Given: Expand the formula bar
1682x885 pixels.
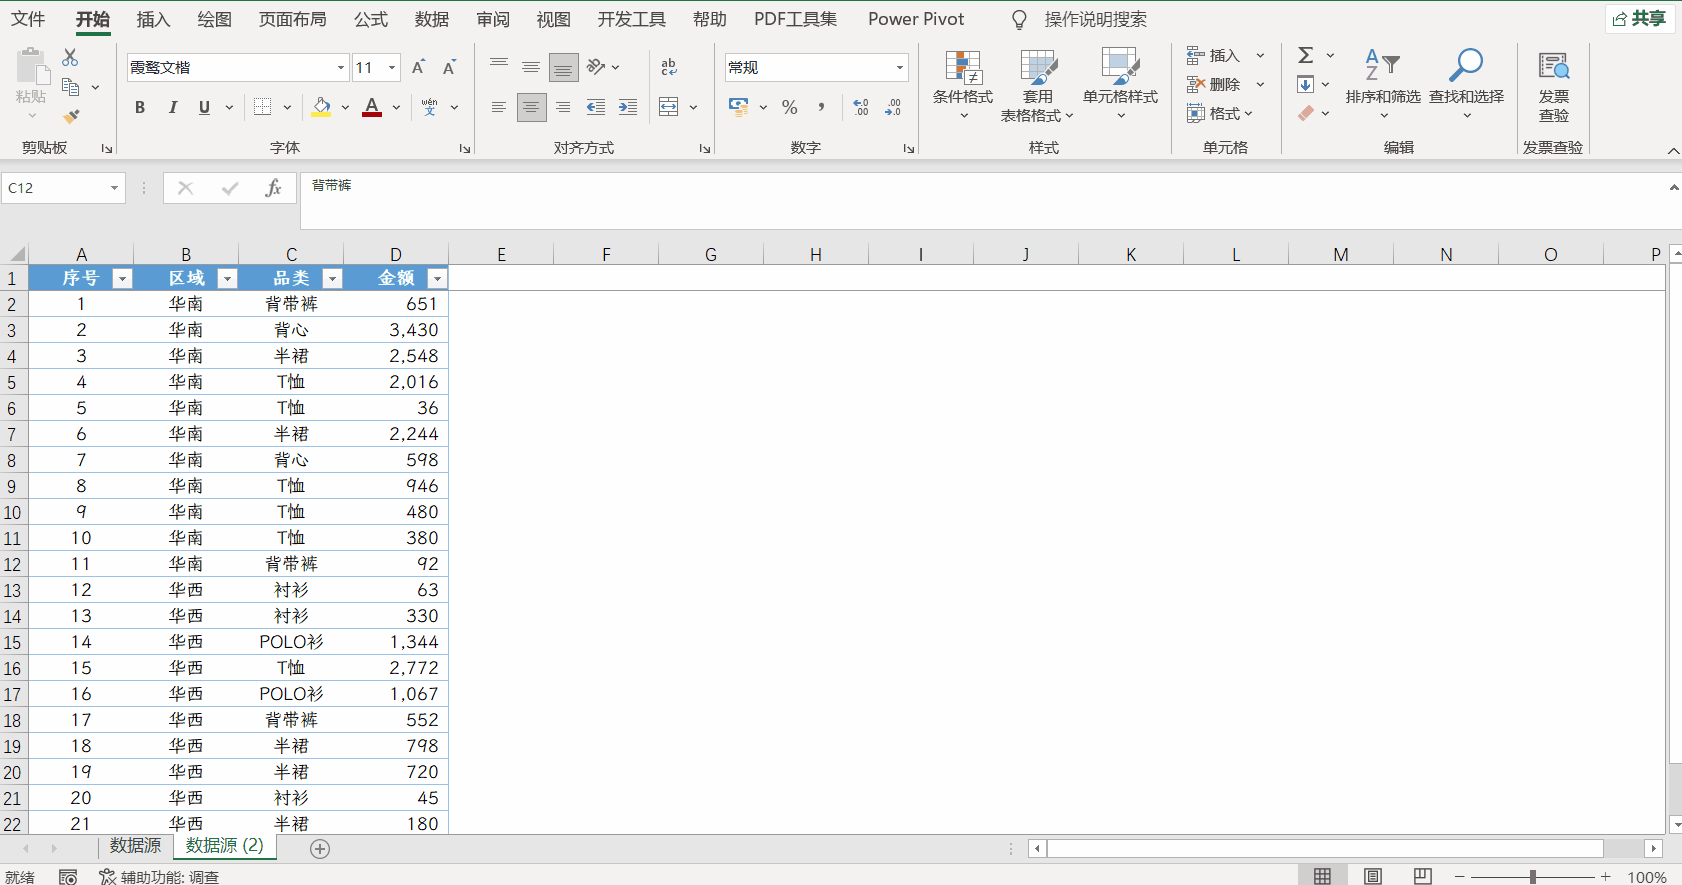Looking at the screenshot, I should point(1673,188).
